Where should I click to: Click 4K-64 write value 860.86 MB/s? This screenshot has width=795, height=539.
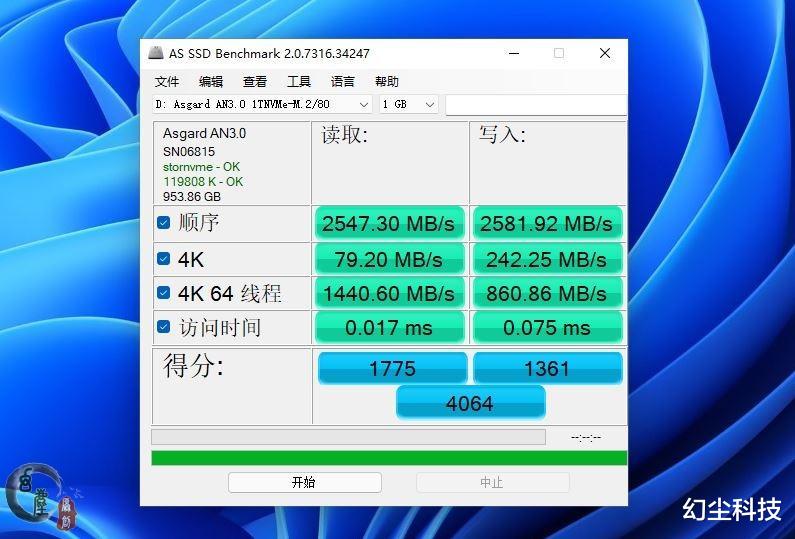click(x=547, y=293)
